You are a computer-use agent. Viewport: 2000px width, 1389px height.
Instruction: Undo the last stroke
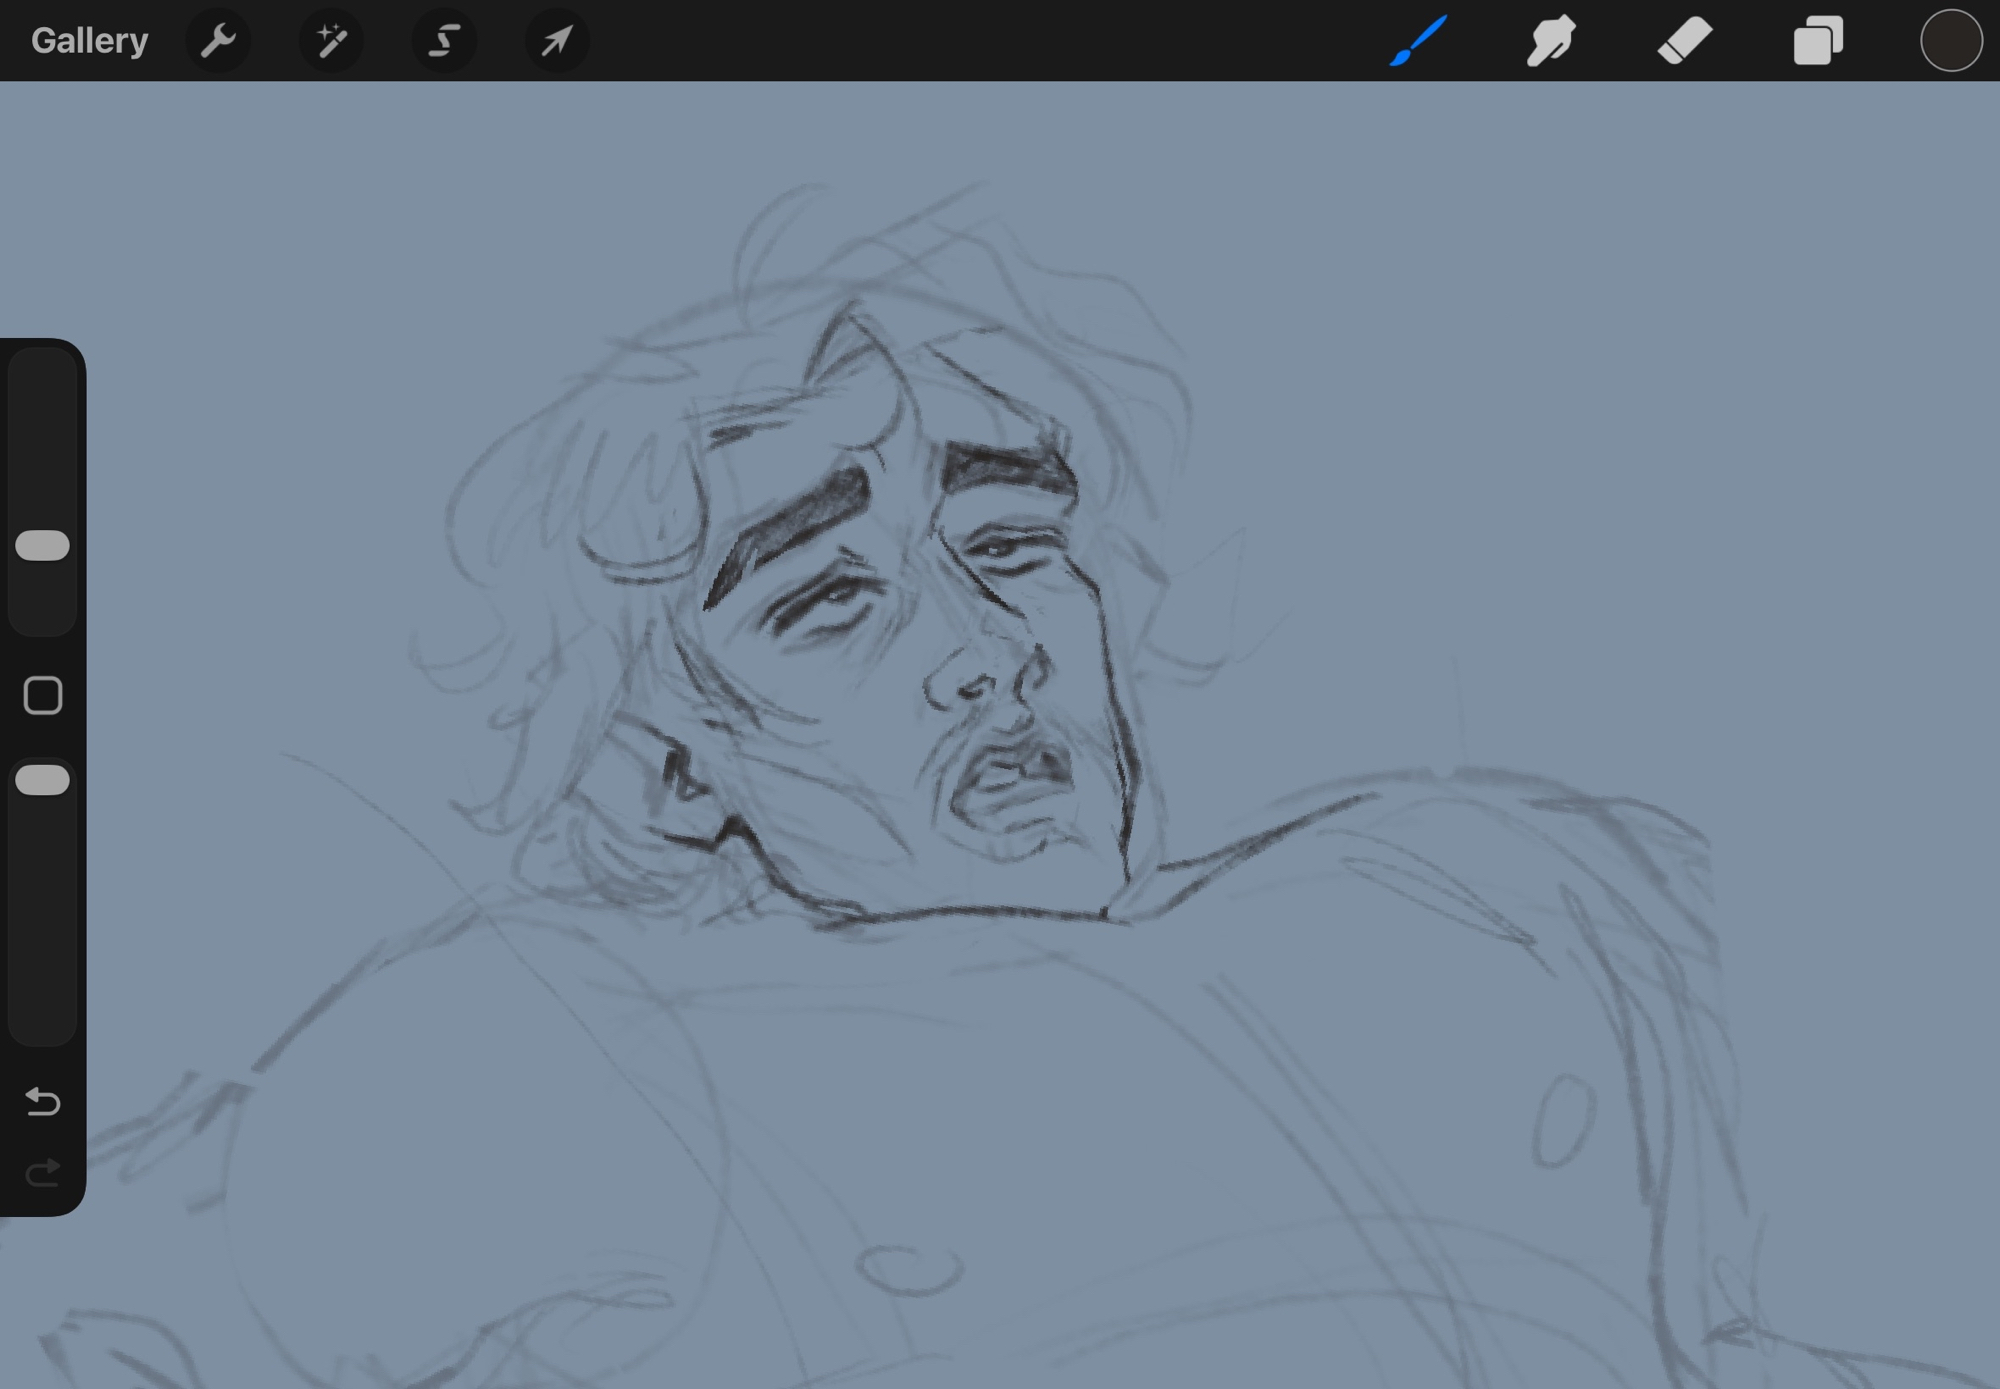coord(43,1101)
